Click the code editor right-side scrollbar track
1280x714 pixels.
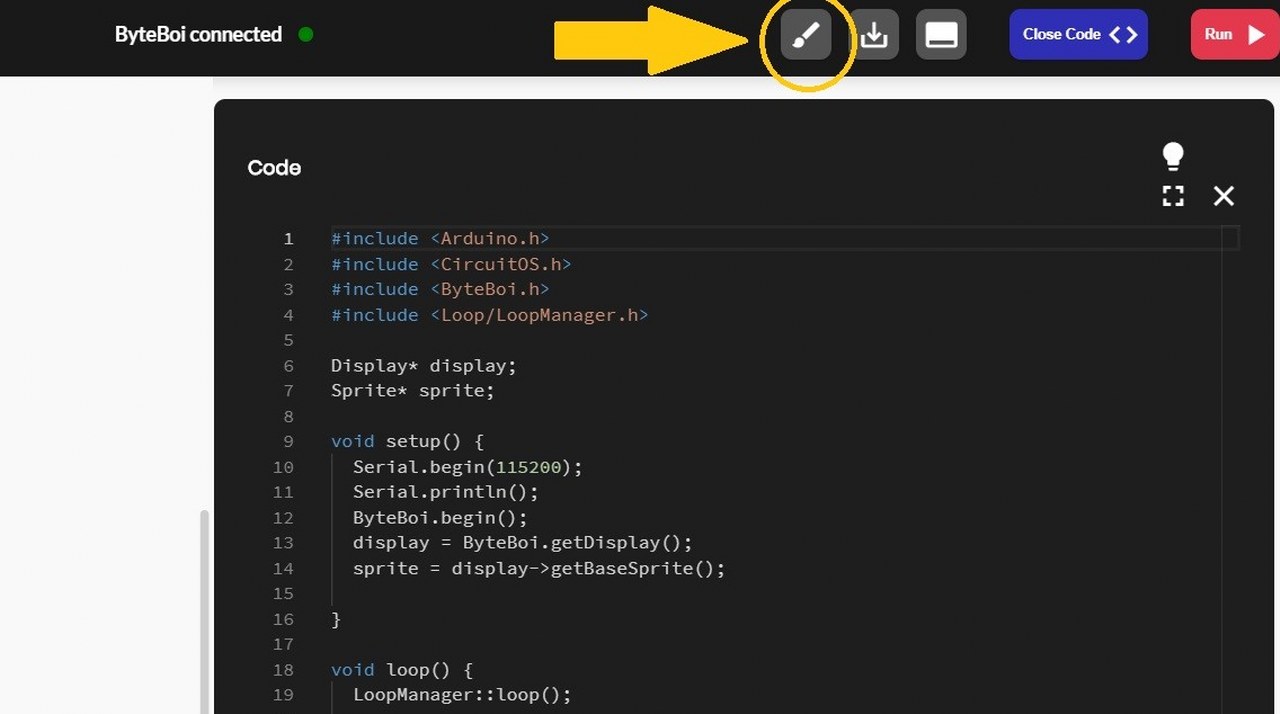(1230, 470)
